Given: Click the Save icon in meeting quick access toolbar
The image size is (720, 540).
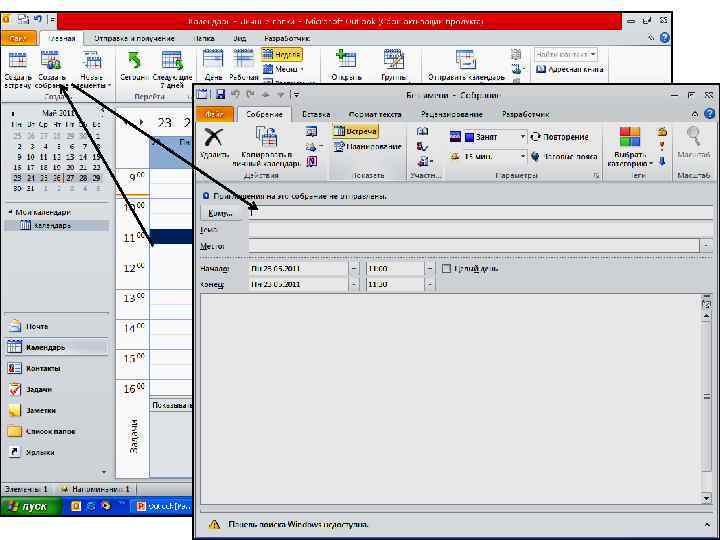Looking at the screenshot, I should click(x=220, y=95).
